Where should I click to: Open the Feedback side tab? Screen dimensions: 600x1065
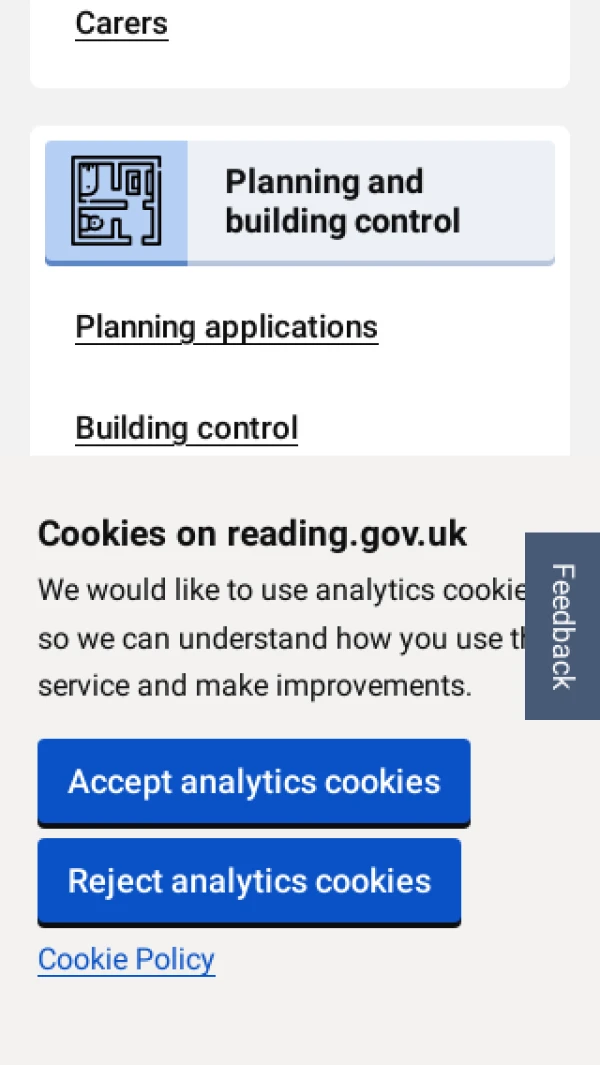(x=562, y=626)
